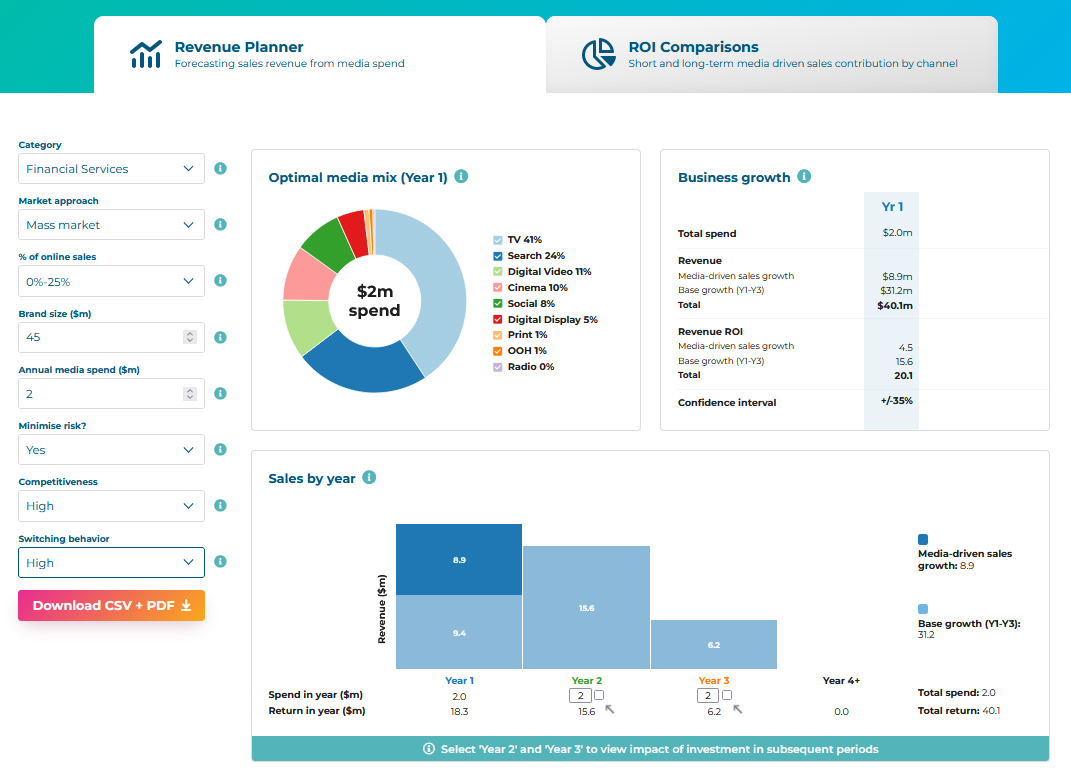Click the Base growth (Y1-Y3) legend swatch
This screenshot has height=780, width=1071.
pos(923,609)
